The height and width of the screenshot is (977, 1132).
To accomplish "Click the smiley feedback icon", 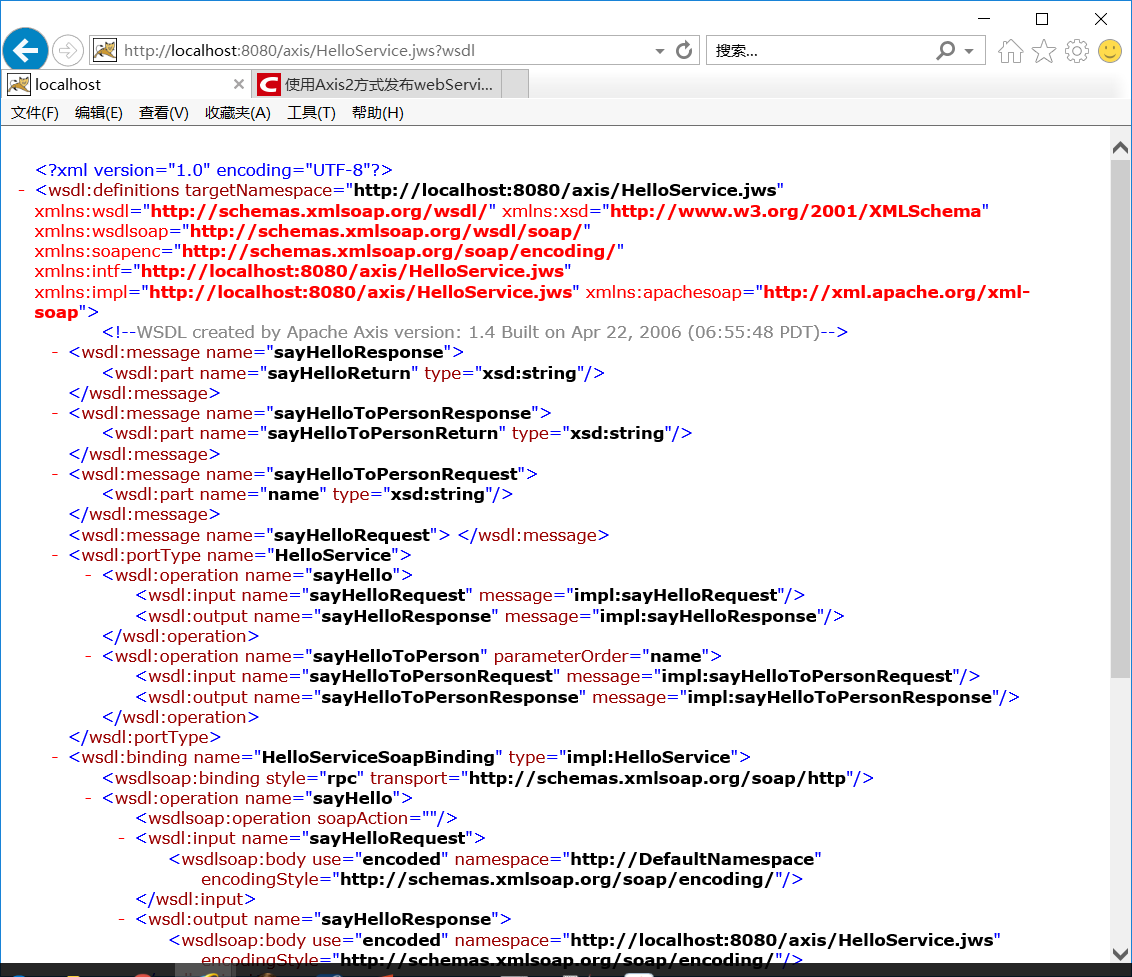I will 1110,51.
